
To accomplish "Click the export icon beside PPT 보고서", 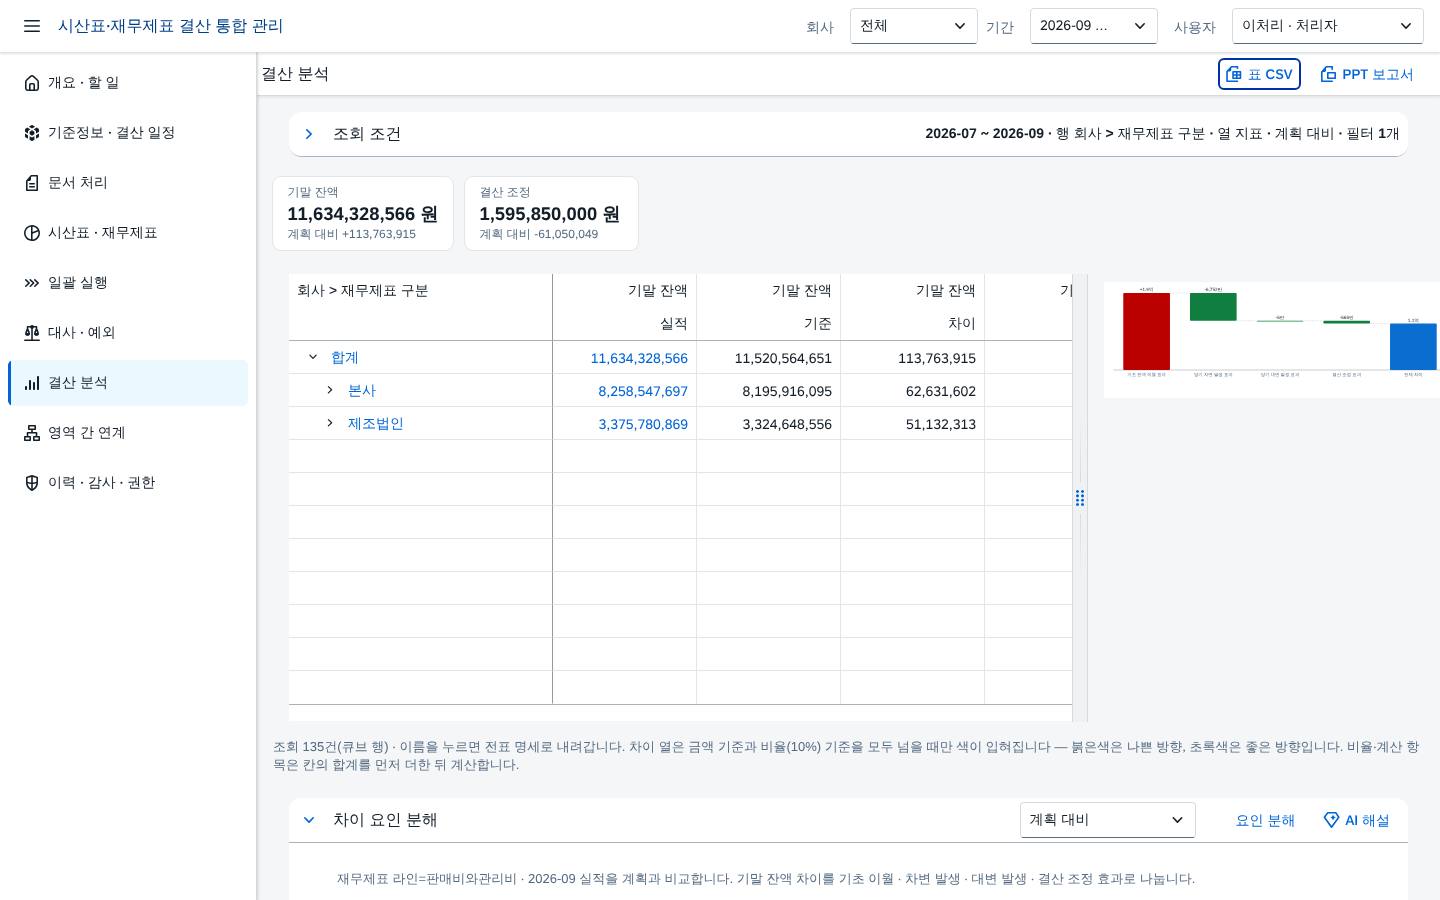I will (x=1328, y=74).
